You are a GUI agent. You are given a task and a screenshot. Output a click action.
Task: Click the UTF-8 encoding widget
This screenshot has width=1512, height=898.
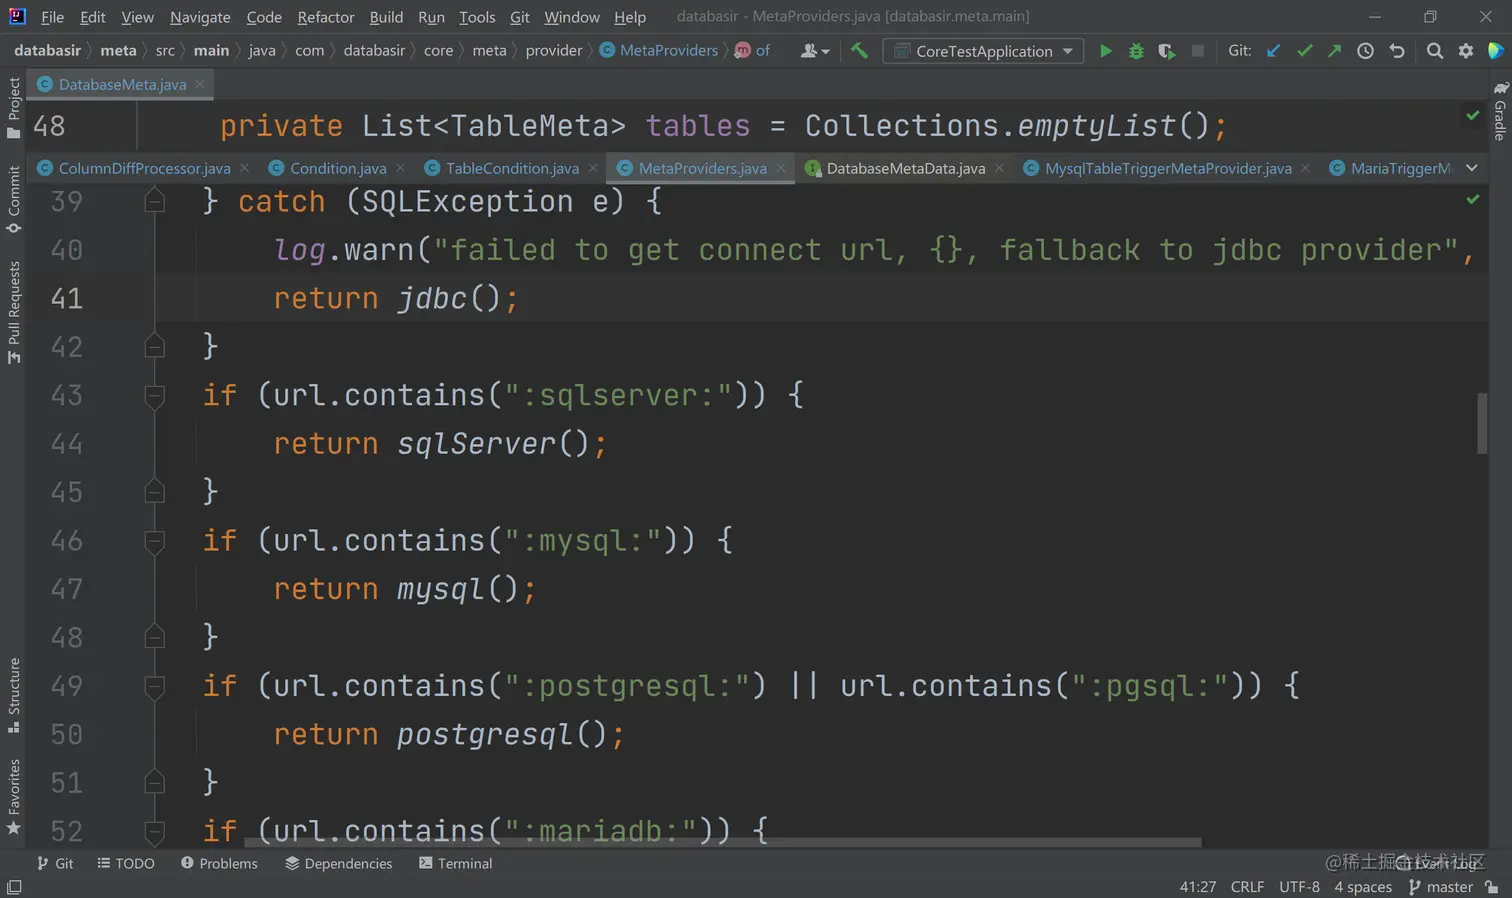tap(1299, 887)
